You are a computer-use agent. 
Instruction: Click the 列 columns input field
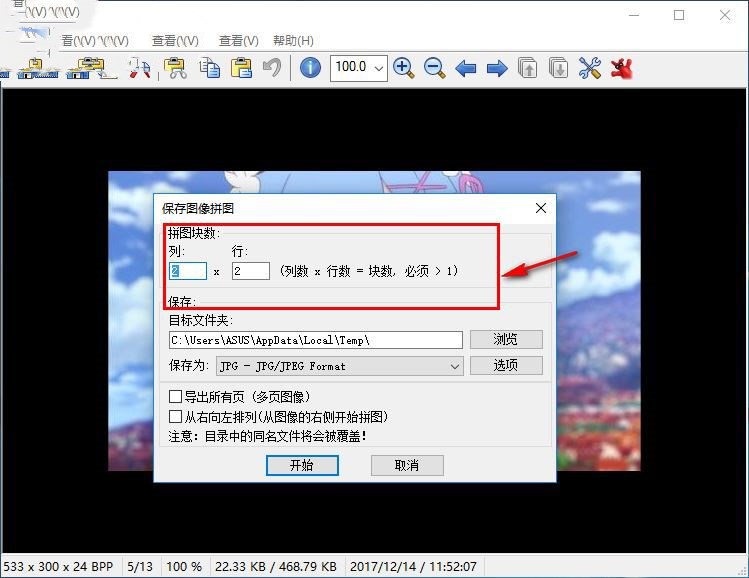click(x=188, y=271)
